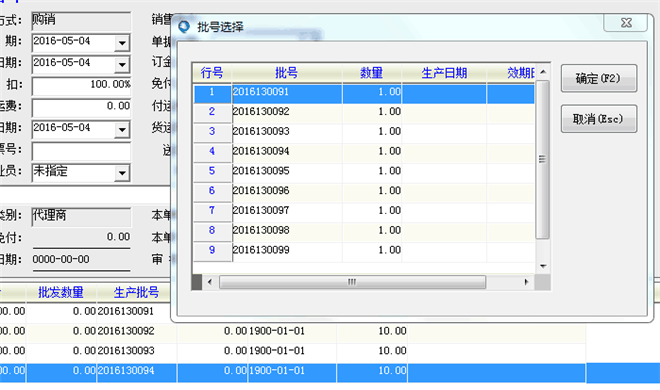The height and width of the screenshot is (390, 660).
Task: Click the 批发数量 column header
Action: coord(61,292)
